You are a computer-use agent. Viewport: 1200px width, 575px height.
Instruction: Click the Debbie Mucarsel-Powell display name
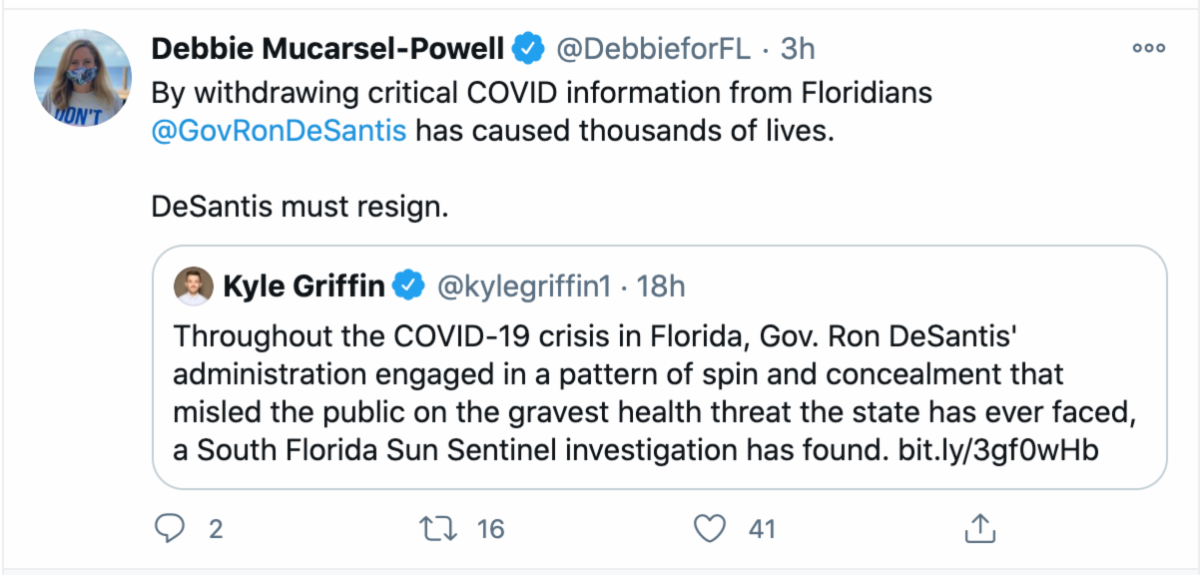click(328, 47)
